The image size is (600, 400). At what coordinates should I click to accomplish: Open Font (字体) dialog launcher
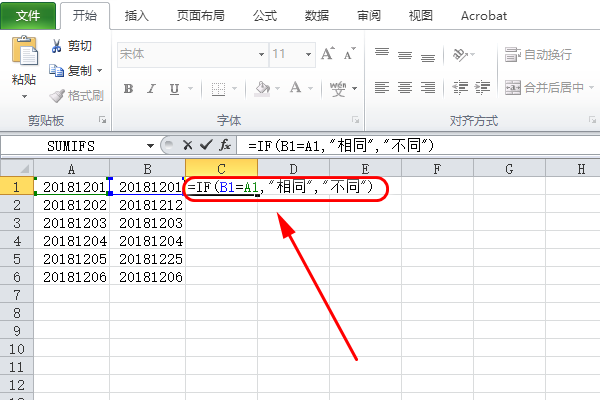pos(355,120)
